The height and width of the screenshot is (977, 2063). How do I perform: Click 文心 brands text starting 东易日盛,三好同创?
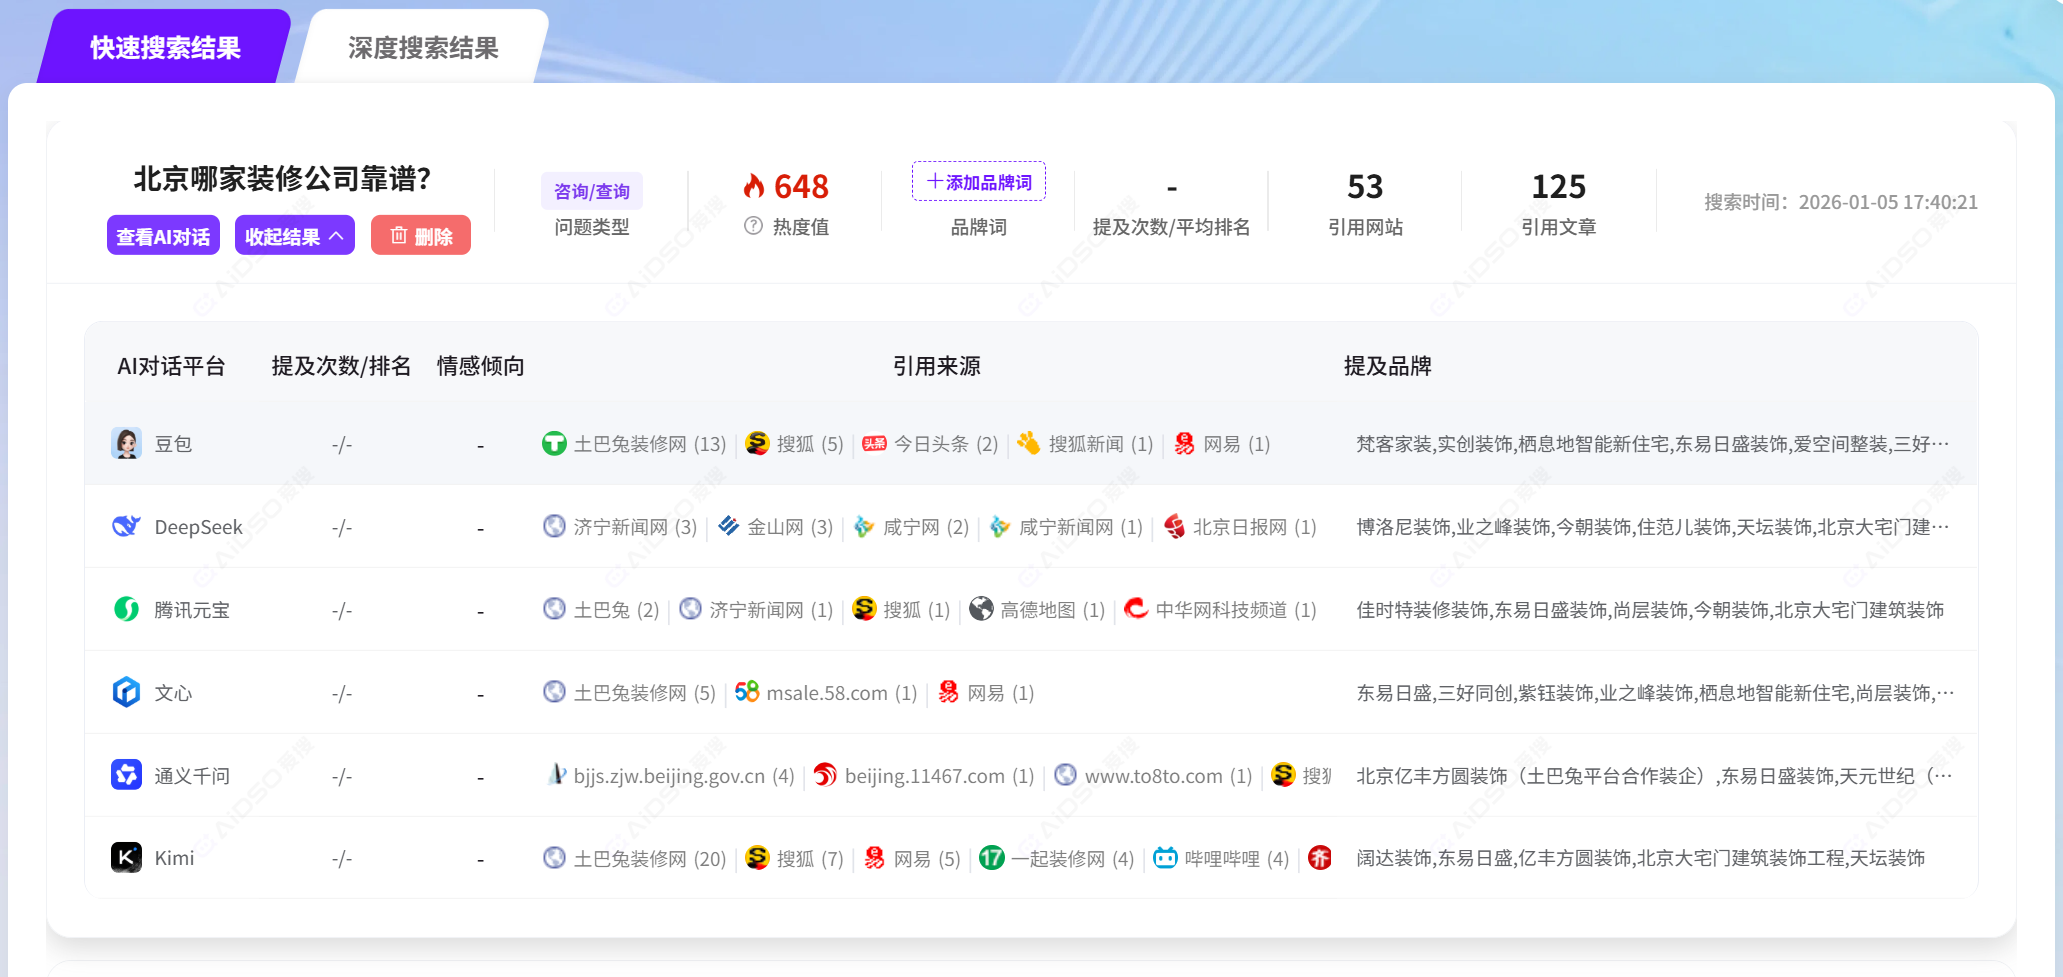tap(1655, 692)
